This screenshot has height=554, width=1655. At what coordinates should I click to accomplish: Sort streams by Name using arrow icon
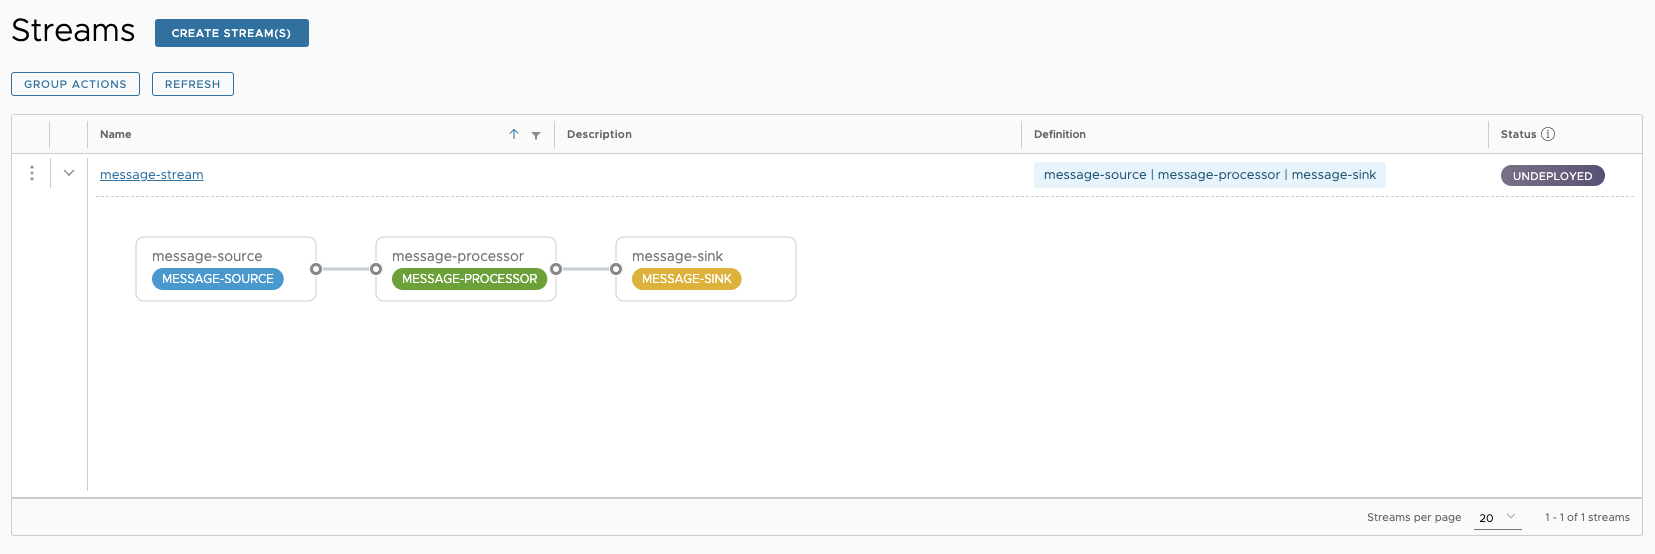pos(514,134)
